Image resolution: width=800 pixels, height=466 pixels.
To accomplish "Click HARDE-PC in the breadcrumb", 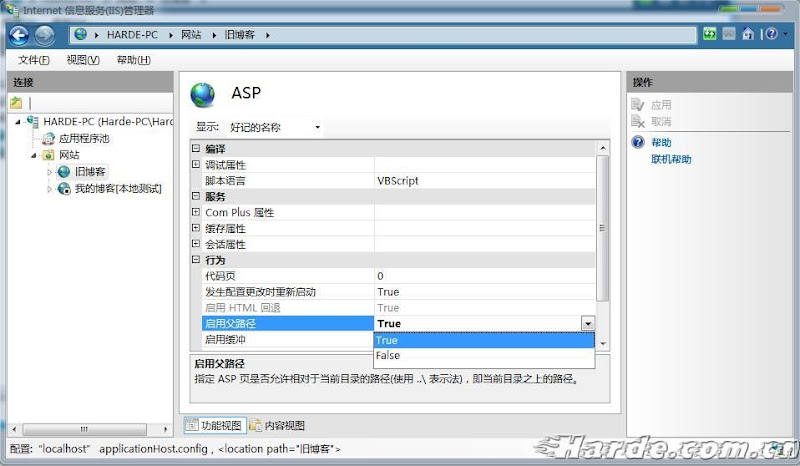I will (132, 35).
